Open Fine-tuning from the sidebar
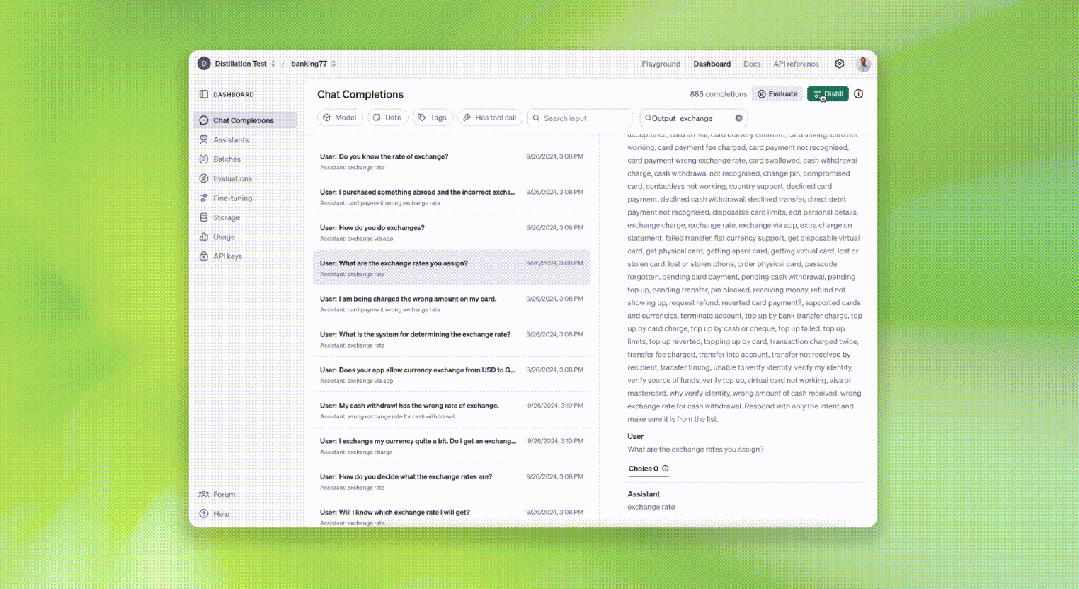 coord(232,198)
